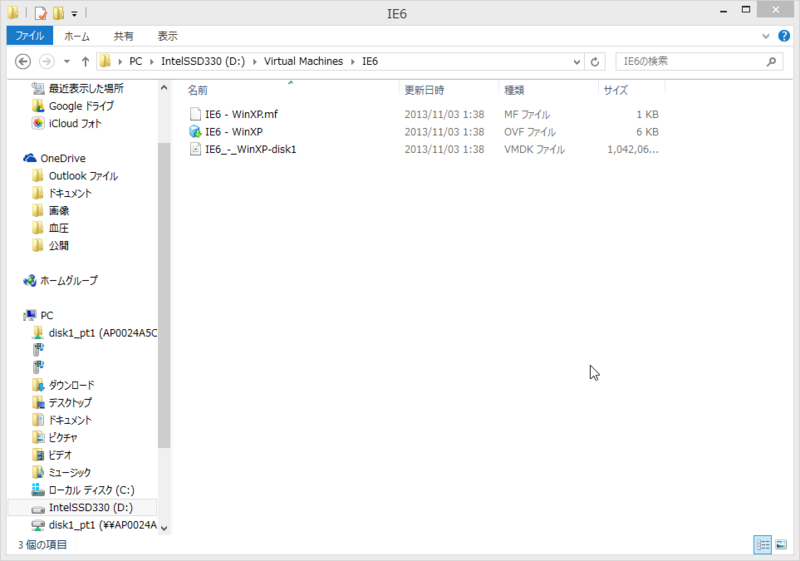Viewport: 800px width, 561px height.
Task: Open the Help question mark
Action: click(784, 36)
